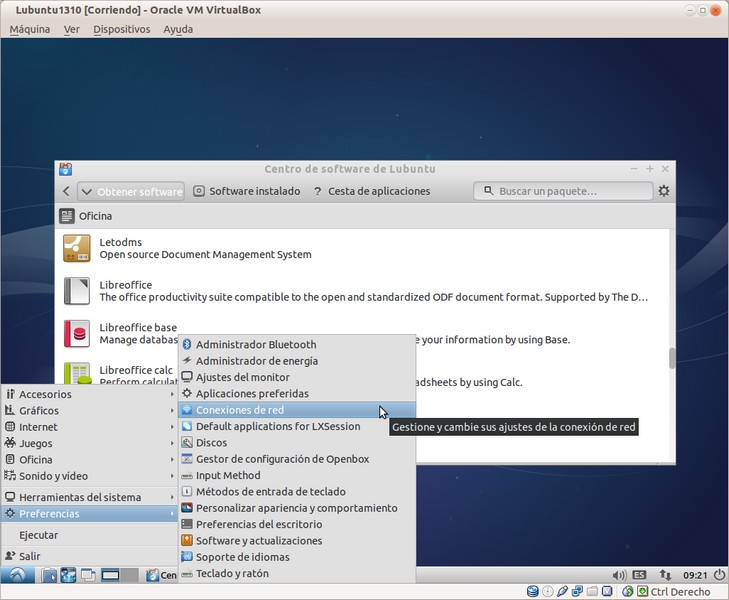
Task: Click the VirtualBox shared folders indicator
Action: (592, 591)
